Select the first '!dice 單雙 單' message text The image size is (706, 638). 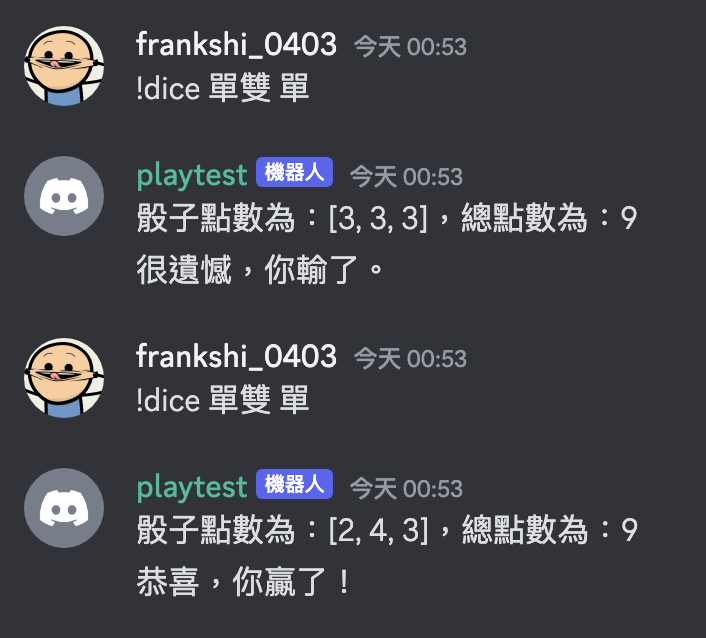223,88
